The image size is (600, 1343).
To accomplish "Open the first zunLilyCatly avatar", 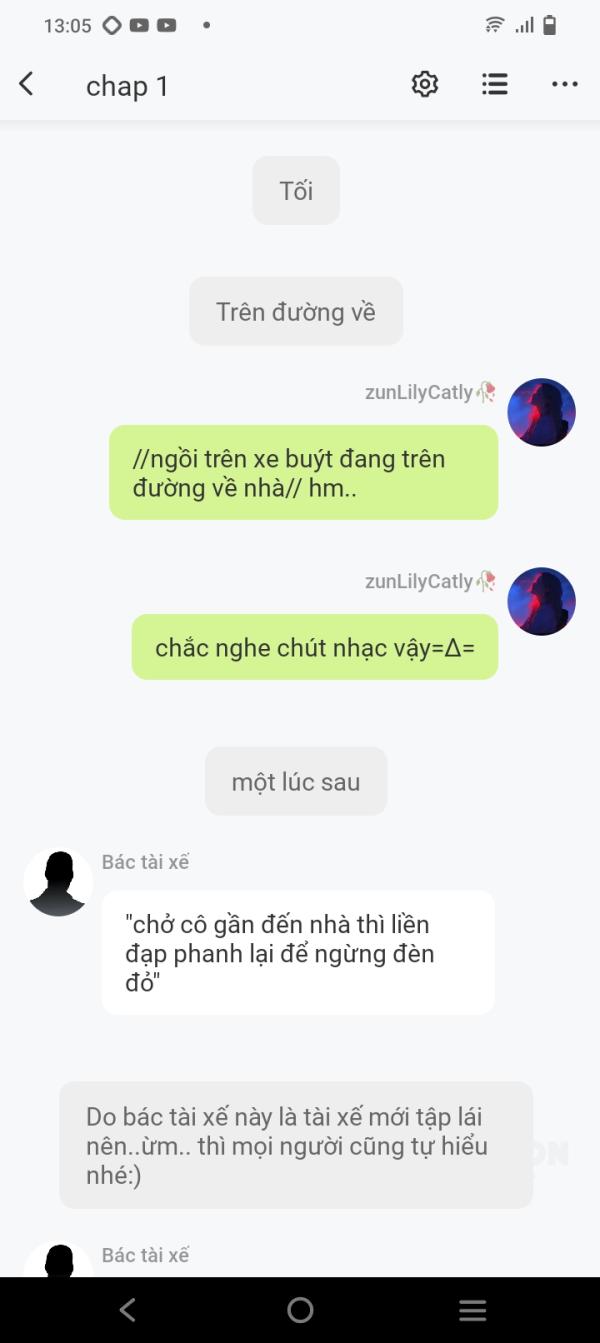I will [542, 412].
